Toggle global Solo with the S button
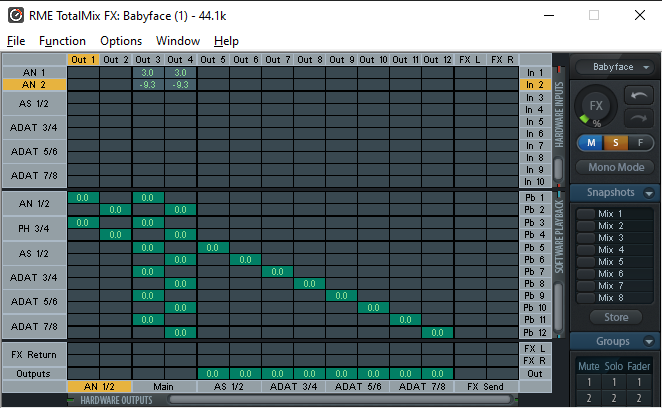Screen dimensions: 662x408 click(616, 143)
